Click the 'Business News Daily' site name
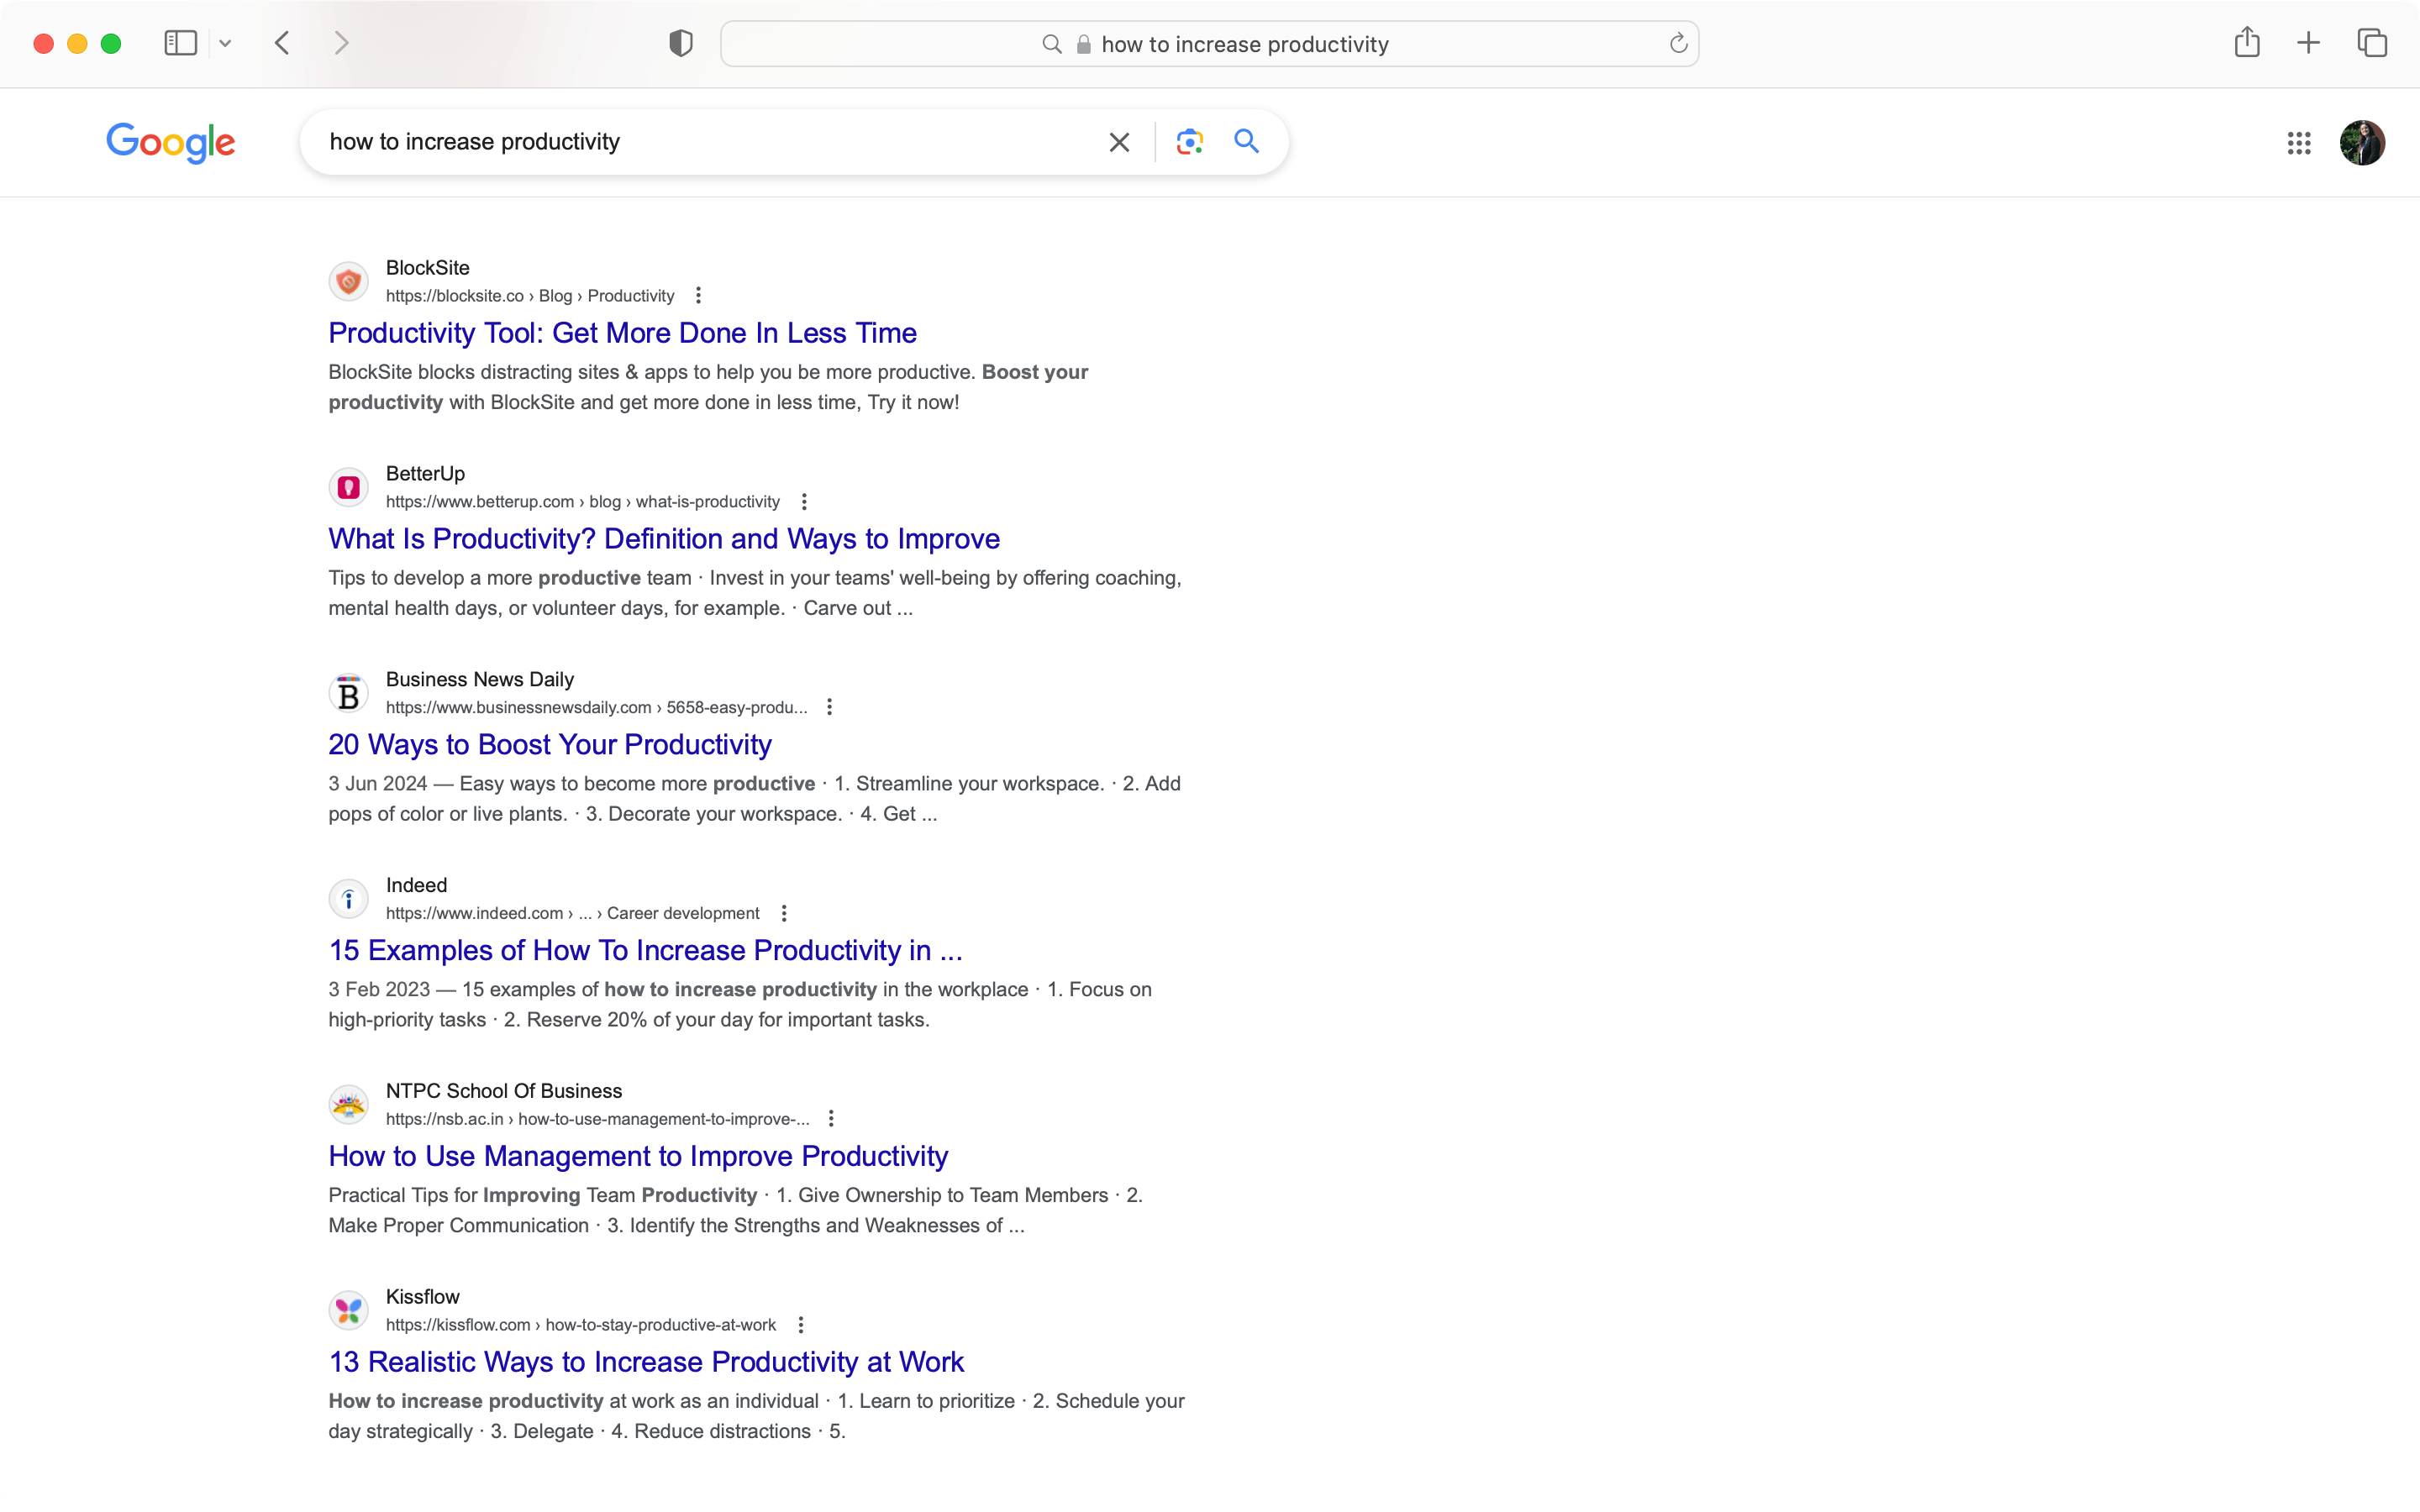 pyautogui.click(x=480, y=680)
